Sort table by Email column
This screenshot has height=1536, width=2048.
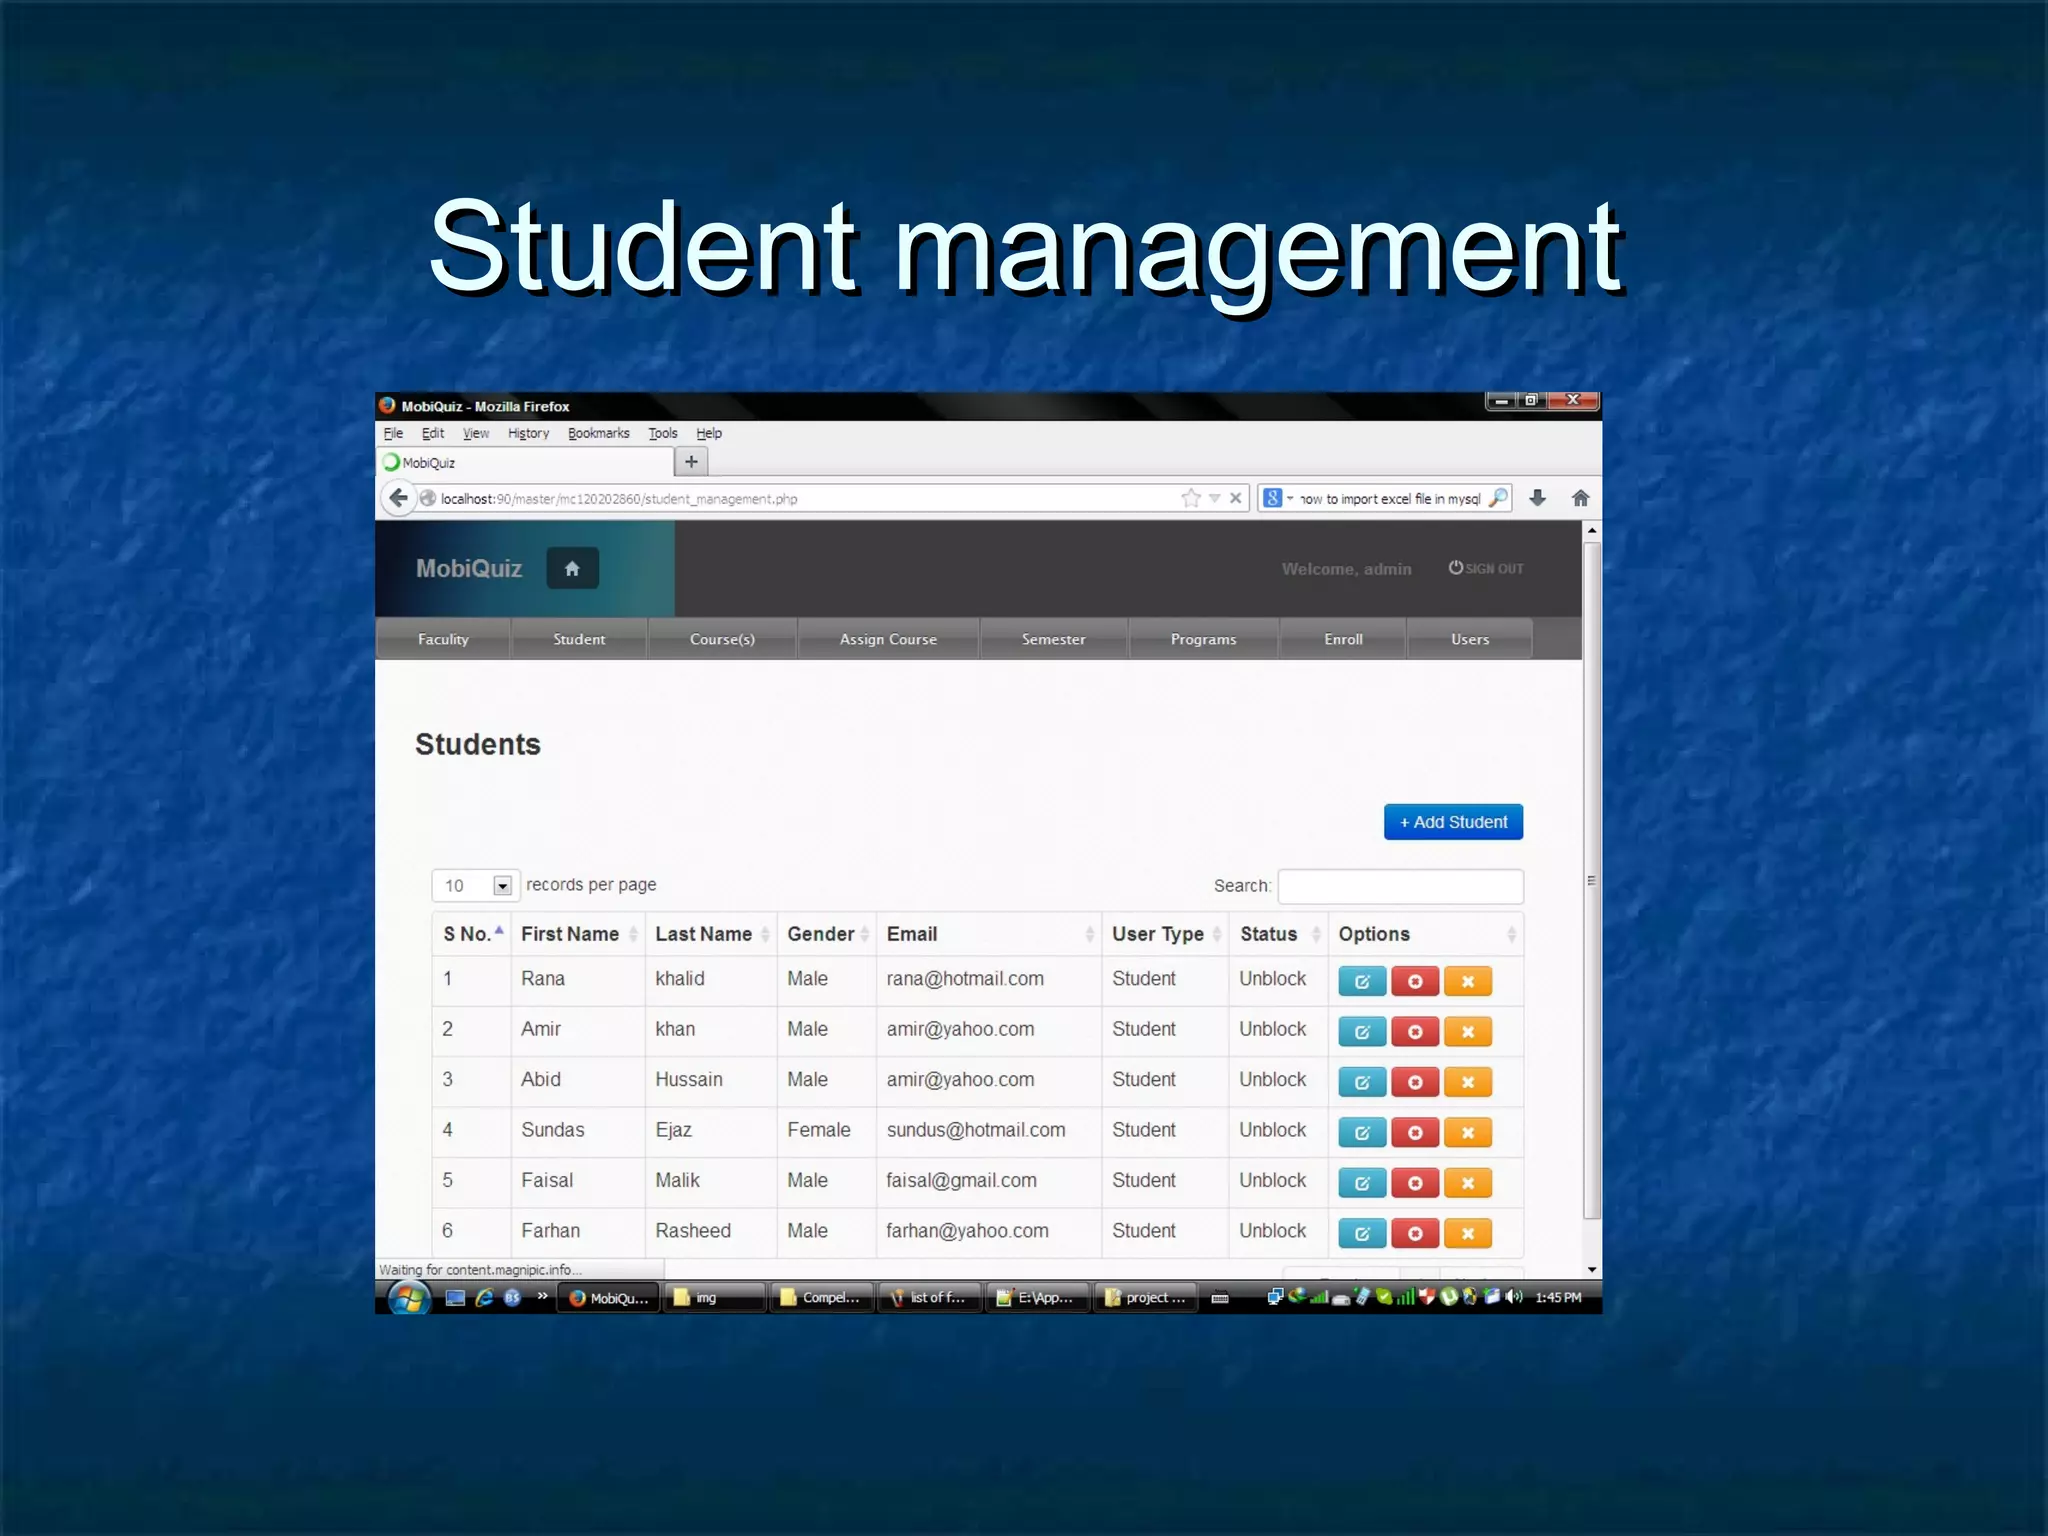[x=989, y=934]
